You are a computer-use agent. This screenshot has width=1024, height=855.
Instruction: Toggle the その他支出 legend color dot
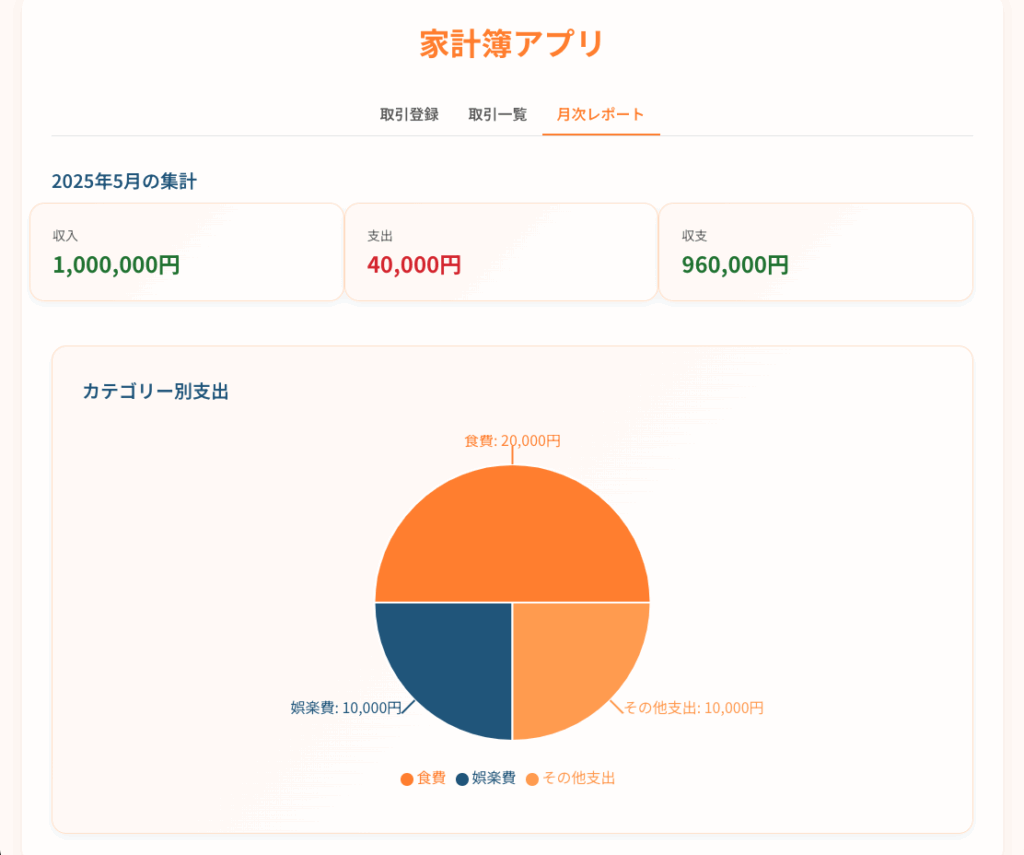pos(532,779)
